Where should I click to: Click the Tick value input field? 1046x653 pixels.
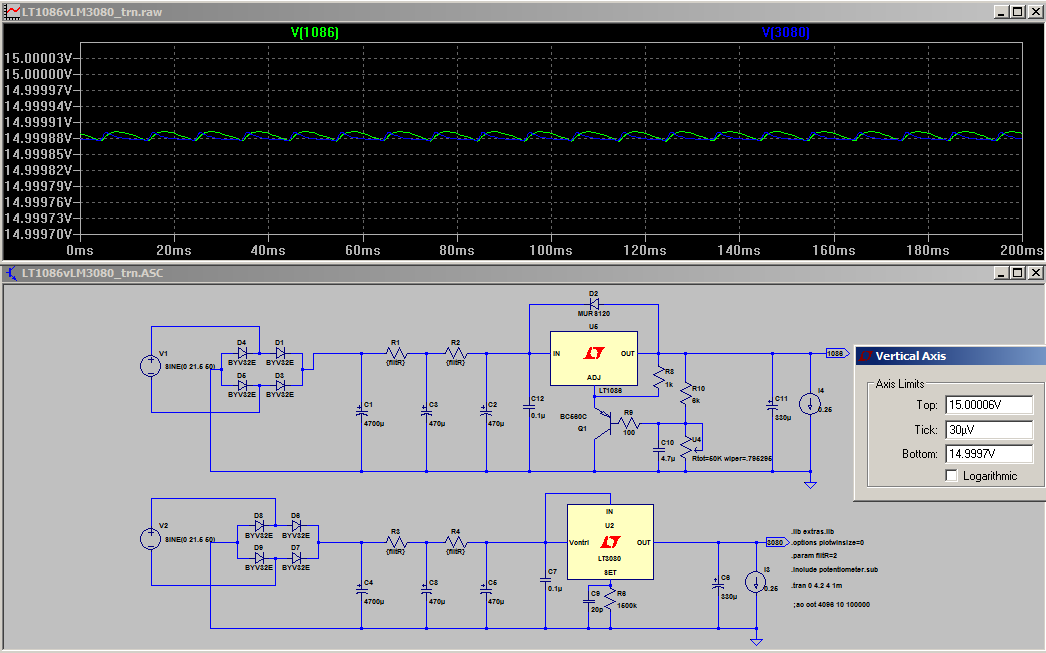(989, 430)
